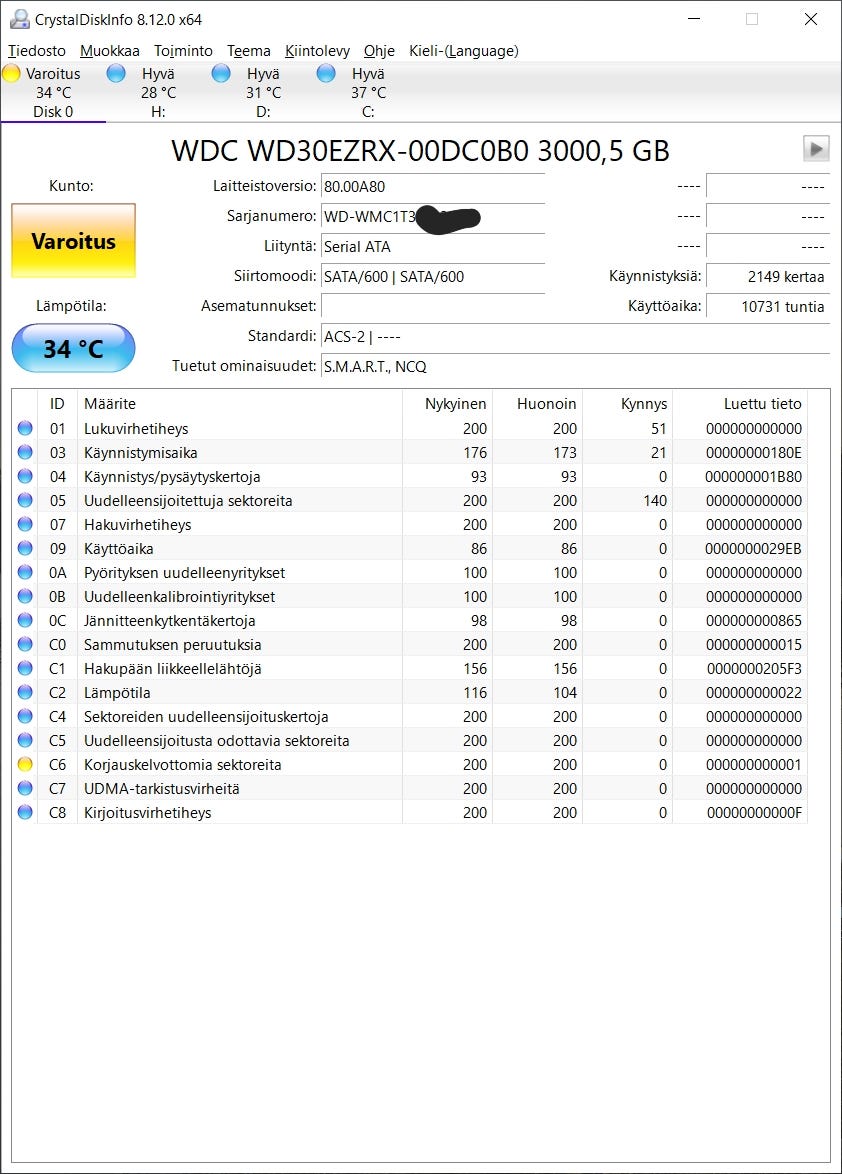Click the status orb of Kirjoitusvirhetiheys row
Screen dimensions: 842x1174
(x=25, y=812)
